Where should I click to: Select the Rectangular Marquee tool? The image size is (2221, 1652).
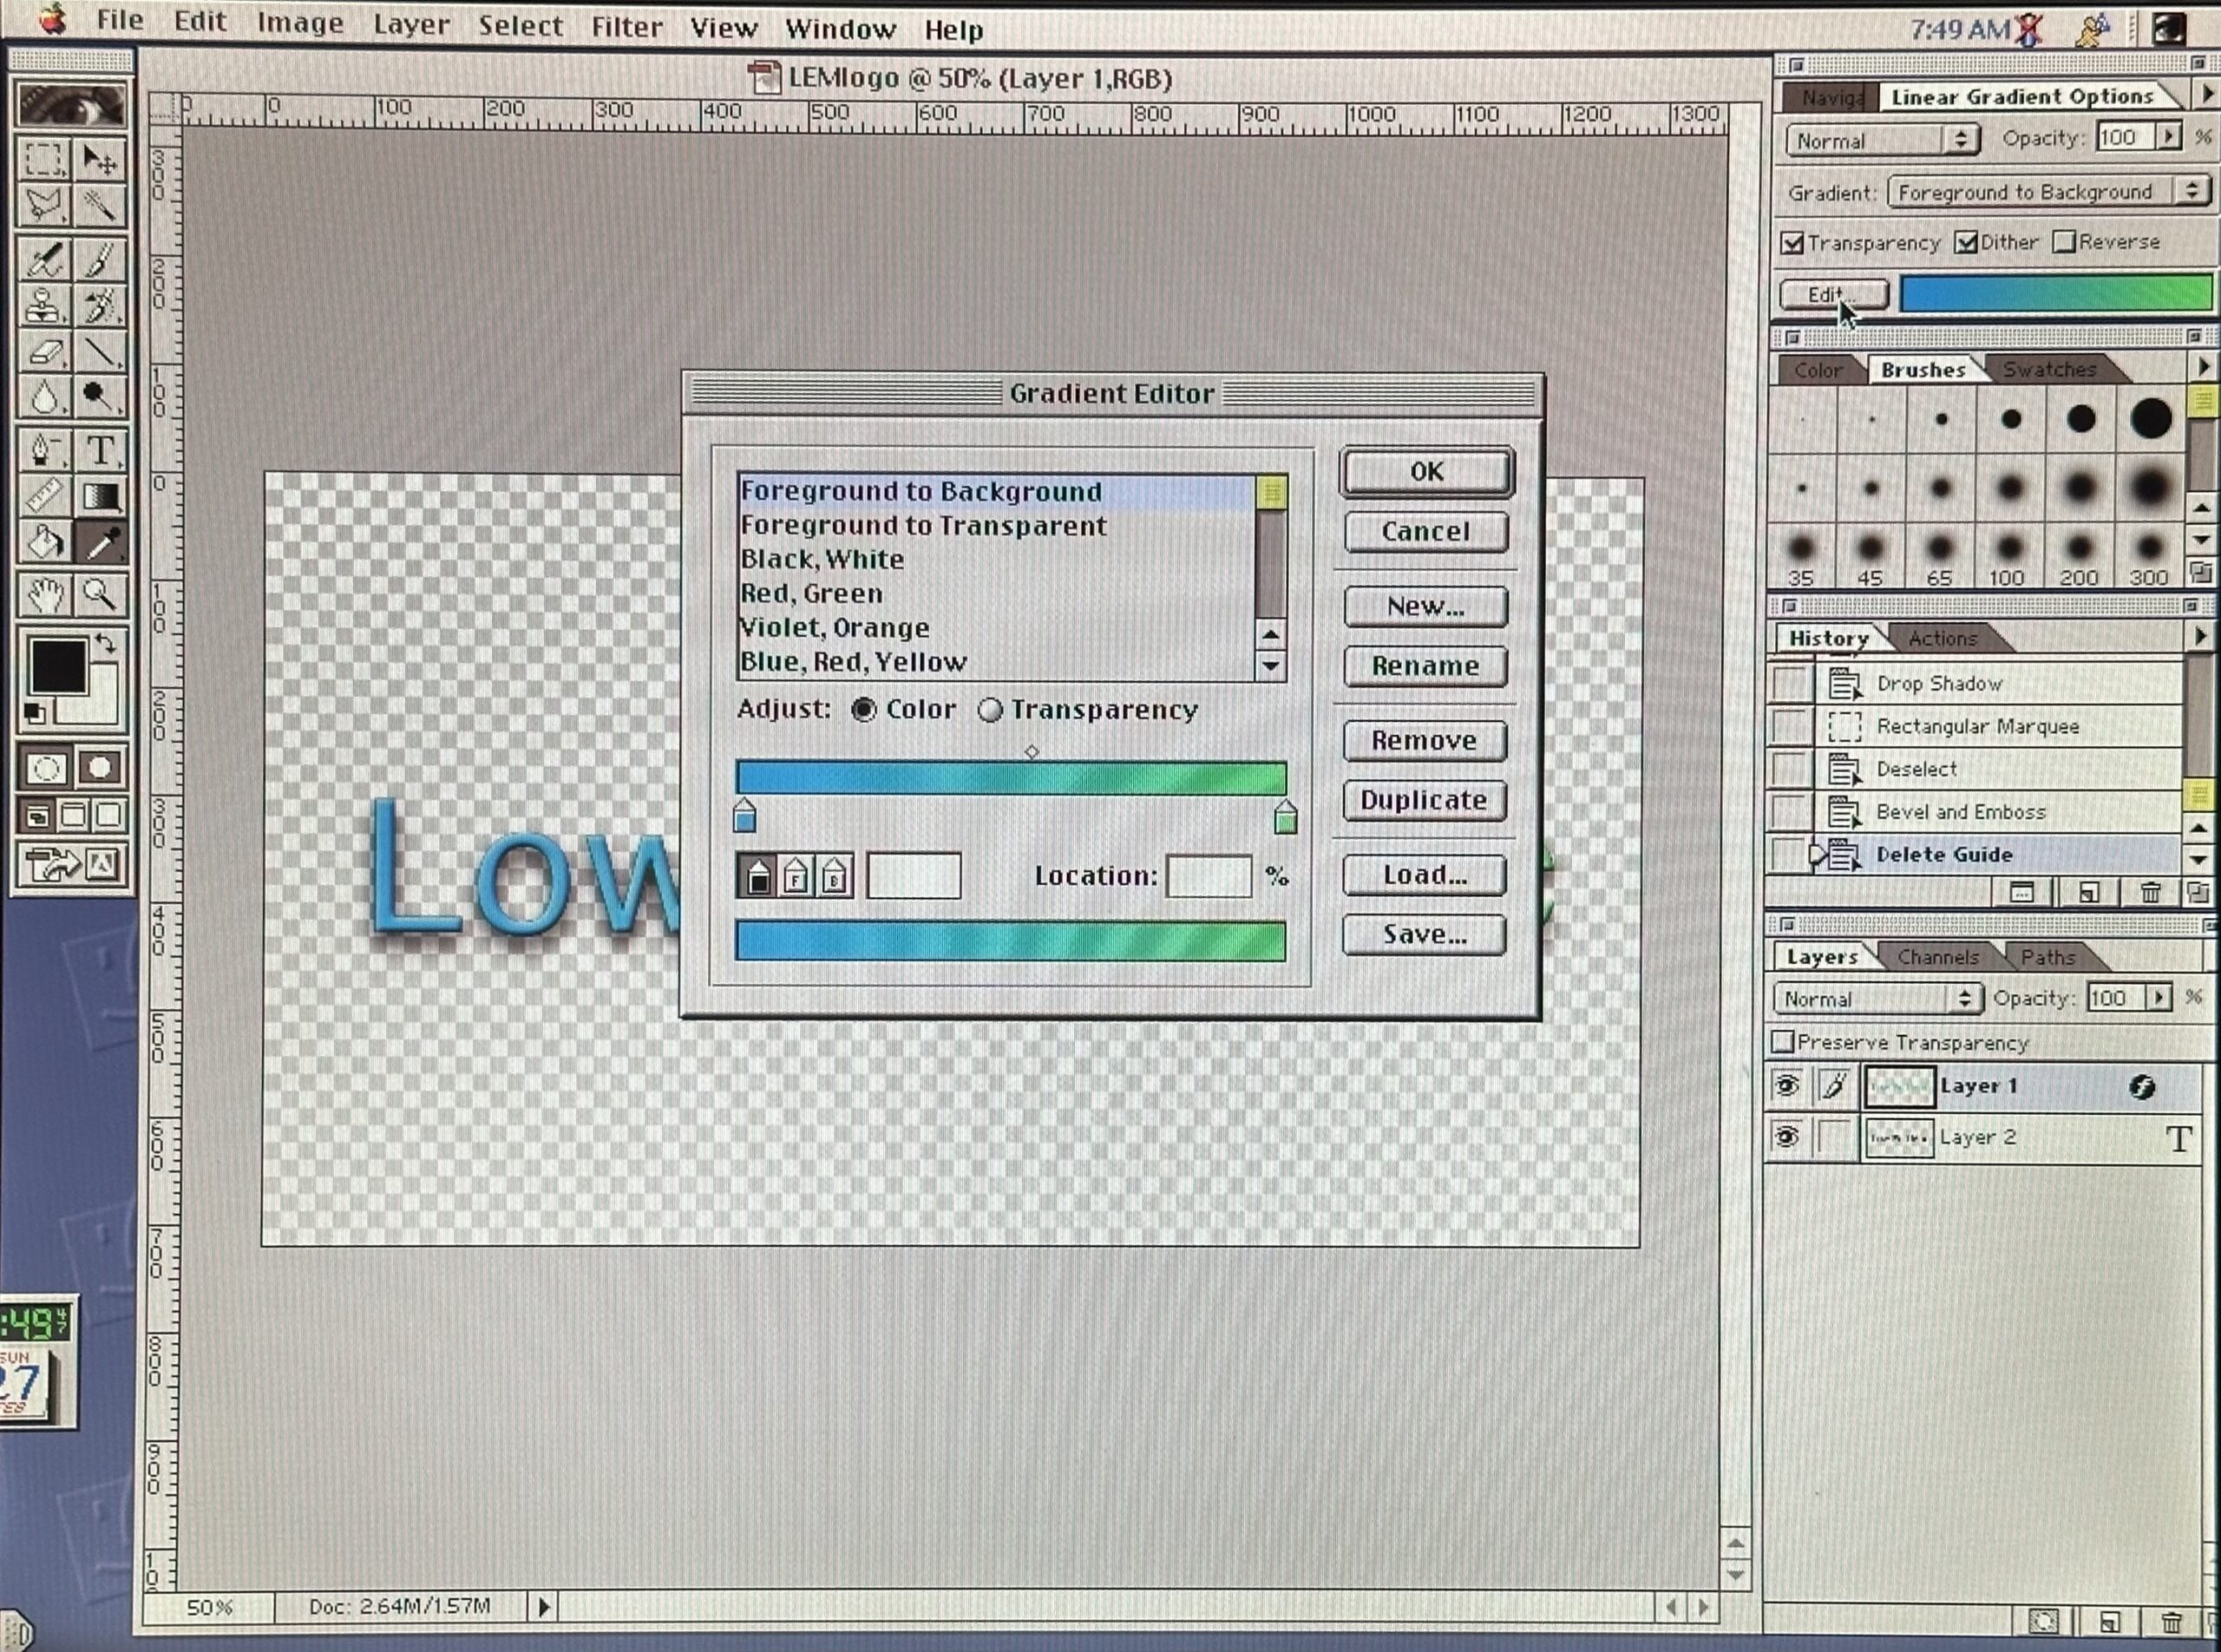pos(44,159)
